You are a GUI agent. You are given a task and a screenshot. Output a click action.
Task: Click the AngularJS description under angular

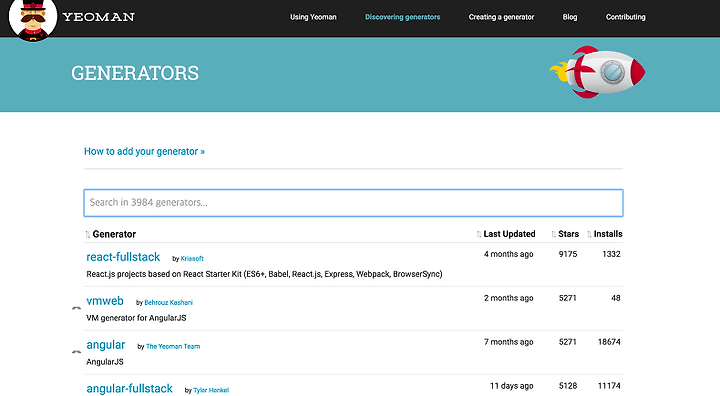(105, 362)
